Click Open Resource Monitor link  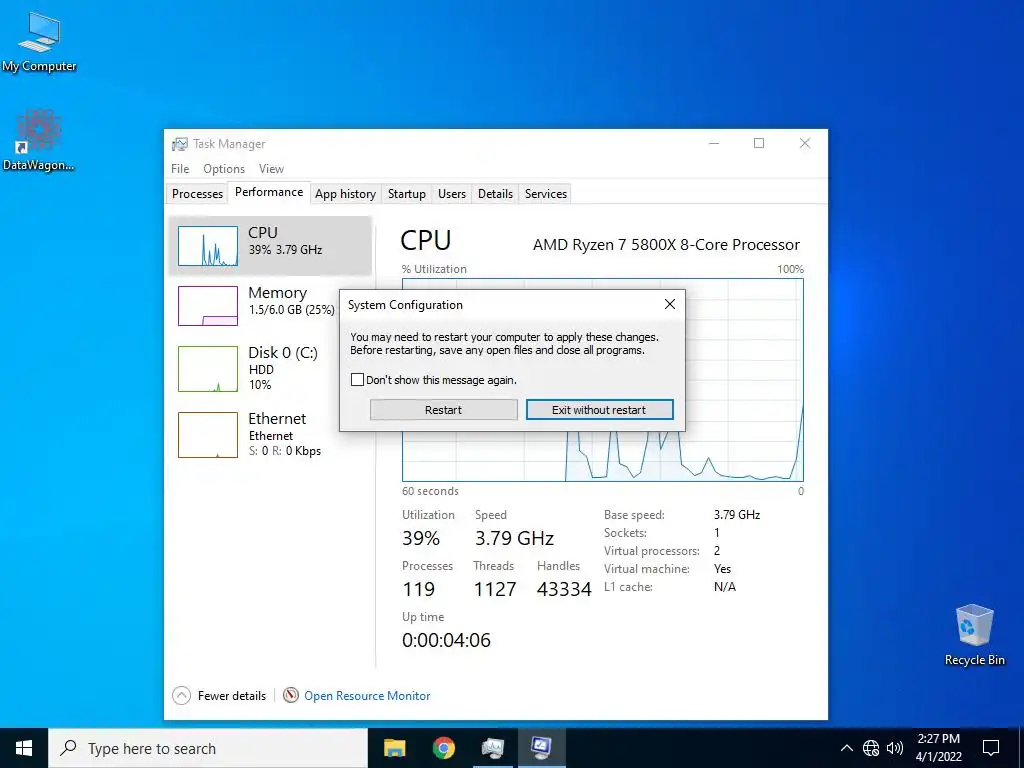coord(367,696)
